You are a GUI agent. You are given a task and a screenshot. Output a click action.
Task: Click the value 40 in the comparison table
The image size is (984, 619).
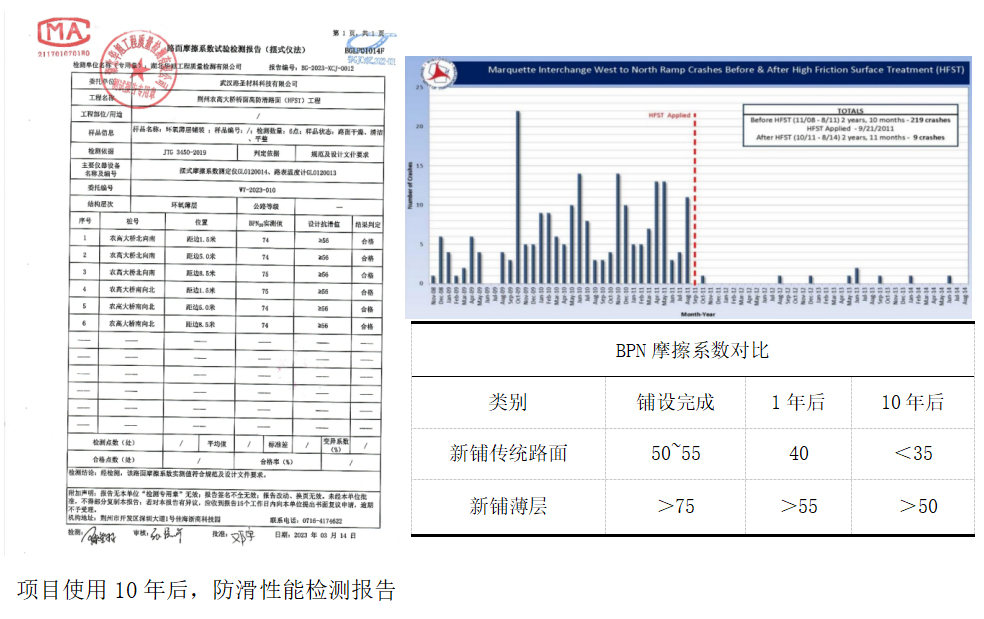pos(798,453)
